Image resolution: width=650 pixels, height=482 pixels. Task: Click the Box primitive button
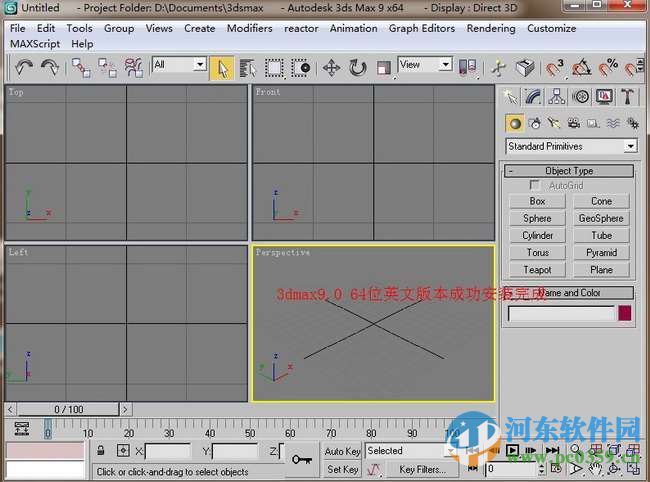point(537,201)
